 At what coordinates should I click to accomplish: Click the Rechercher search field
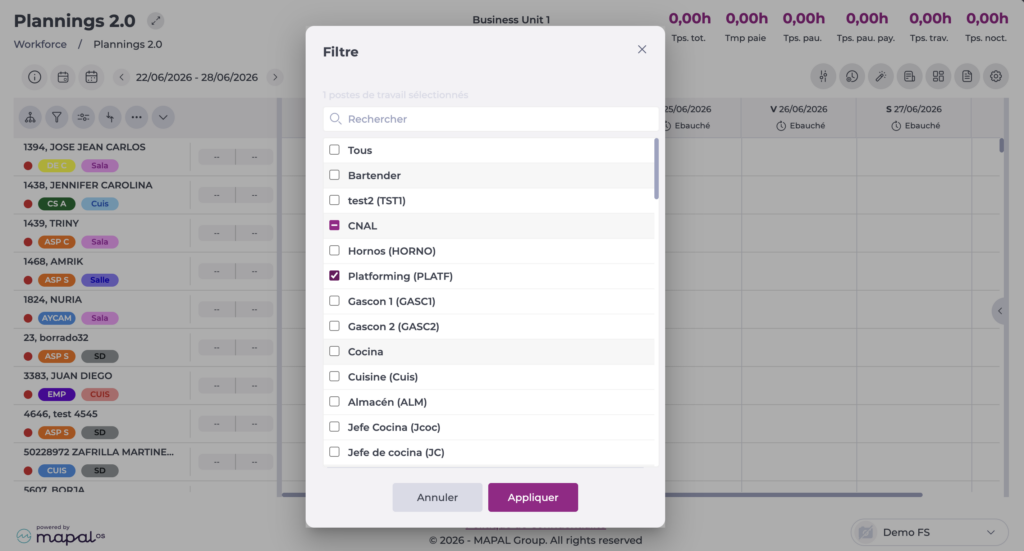[490, 119]
